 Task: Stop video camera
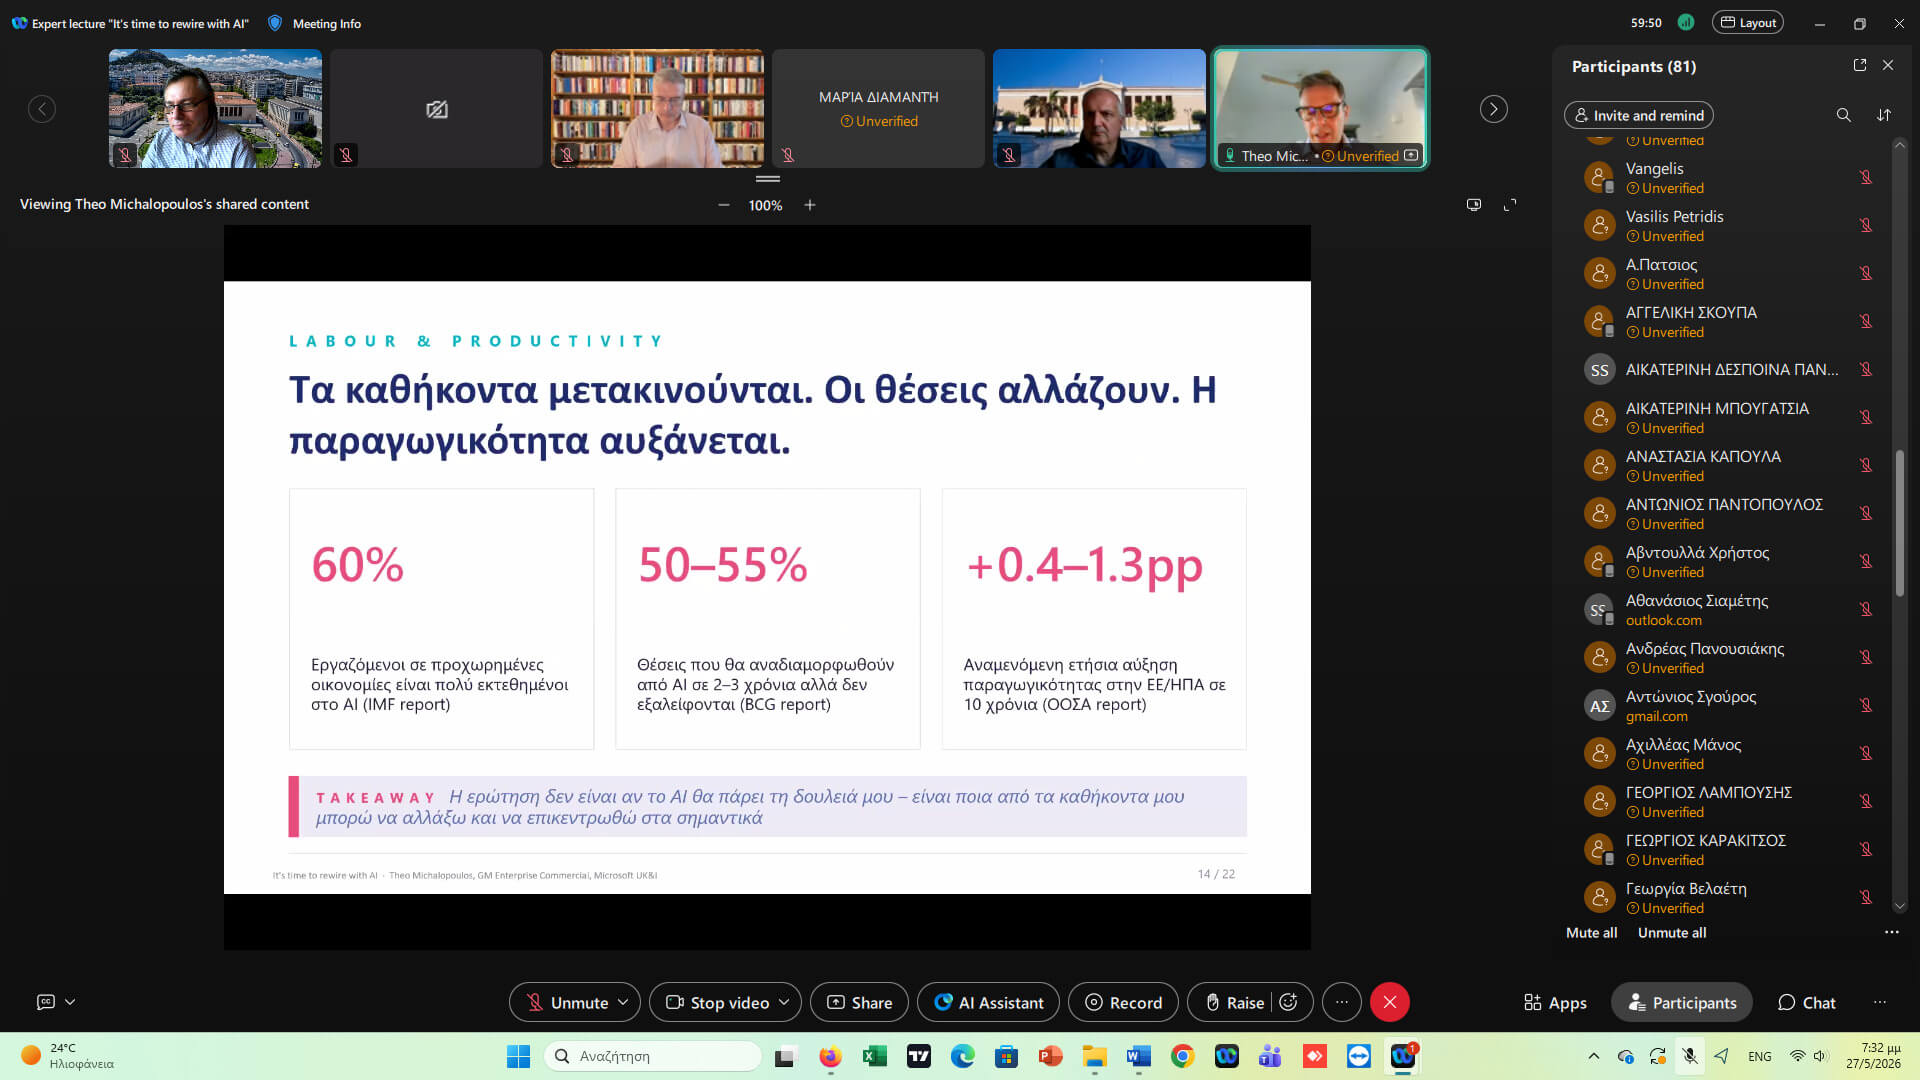coord(717,1002)
